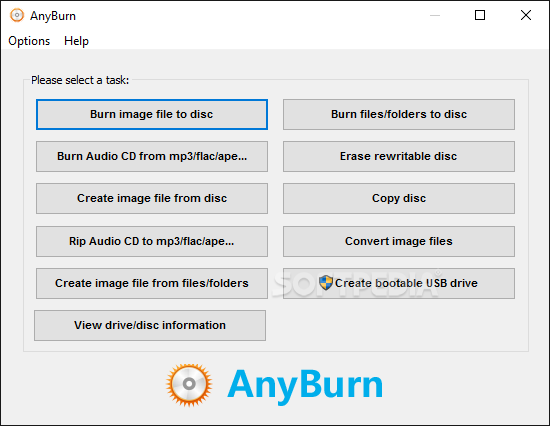The image size is (550, 426).
Task: Start Burn Audio CD from mp3/flac/ape
Action: tap(152, 157)
